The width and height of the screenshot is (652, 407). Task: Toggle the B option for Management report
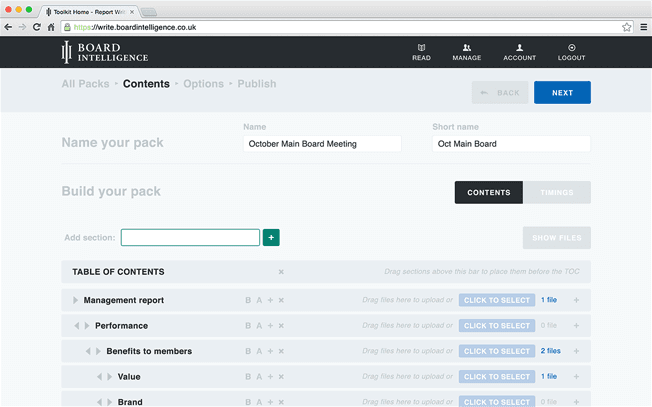[x=248, y=300]
